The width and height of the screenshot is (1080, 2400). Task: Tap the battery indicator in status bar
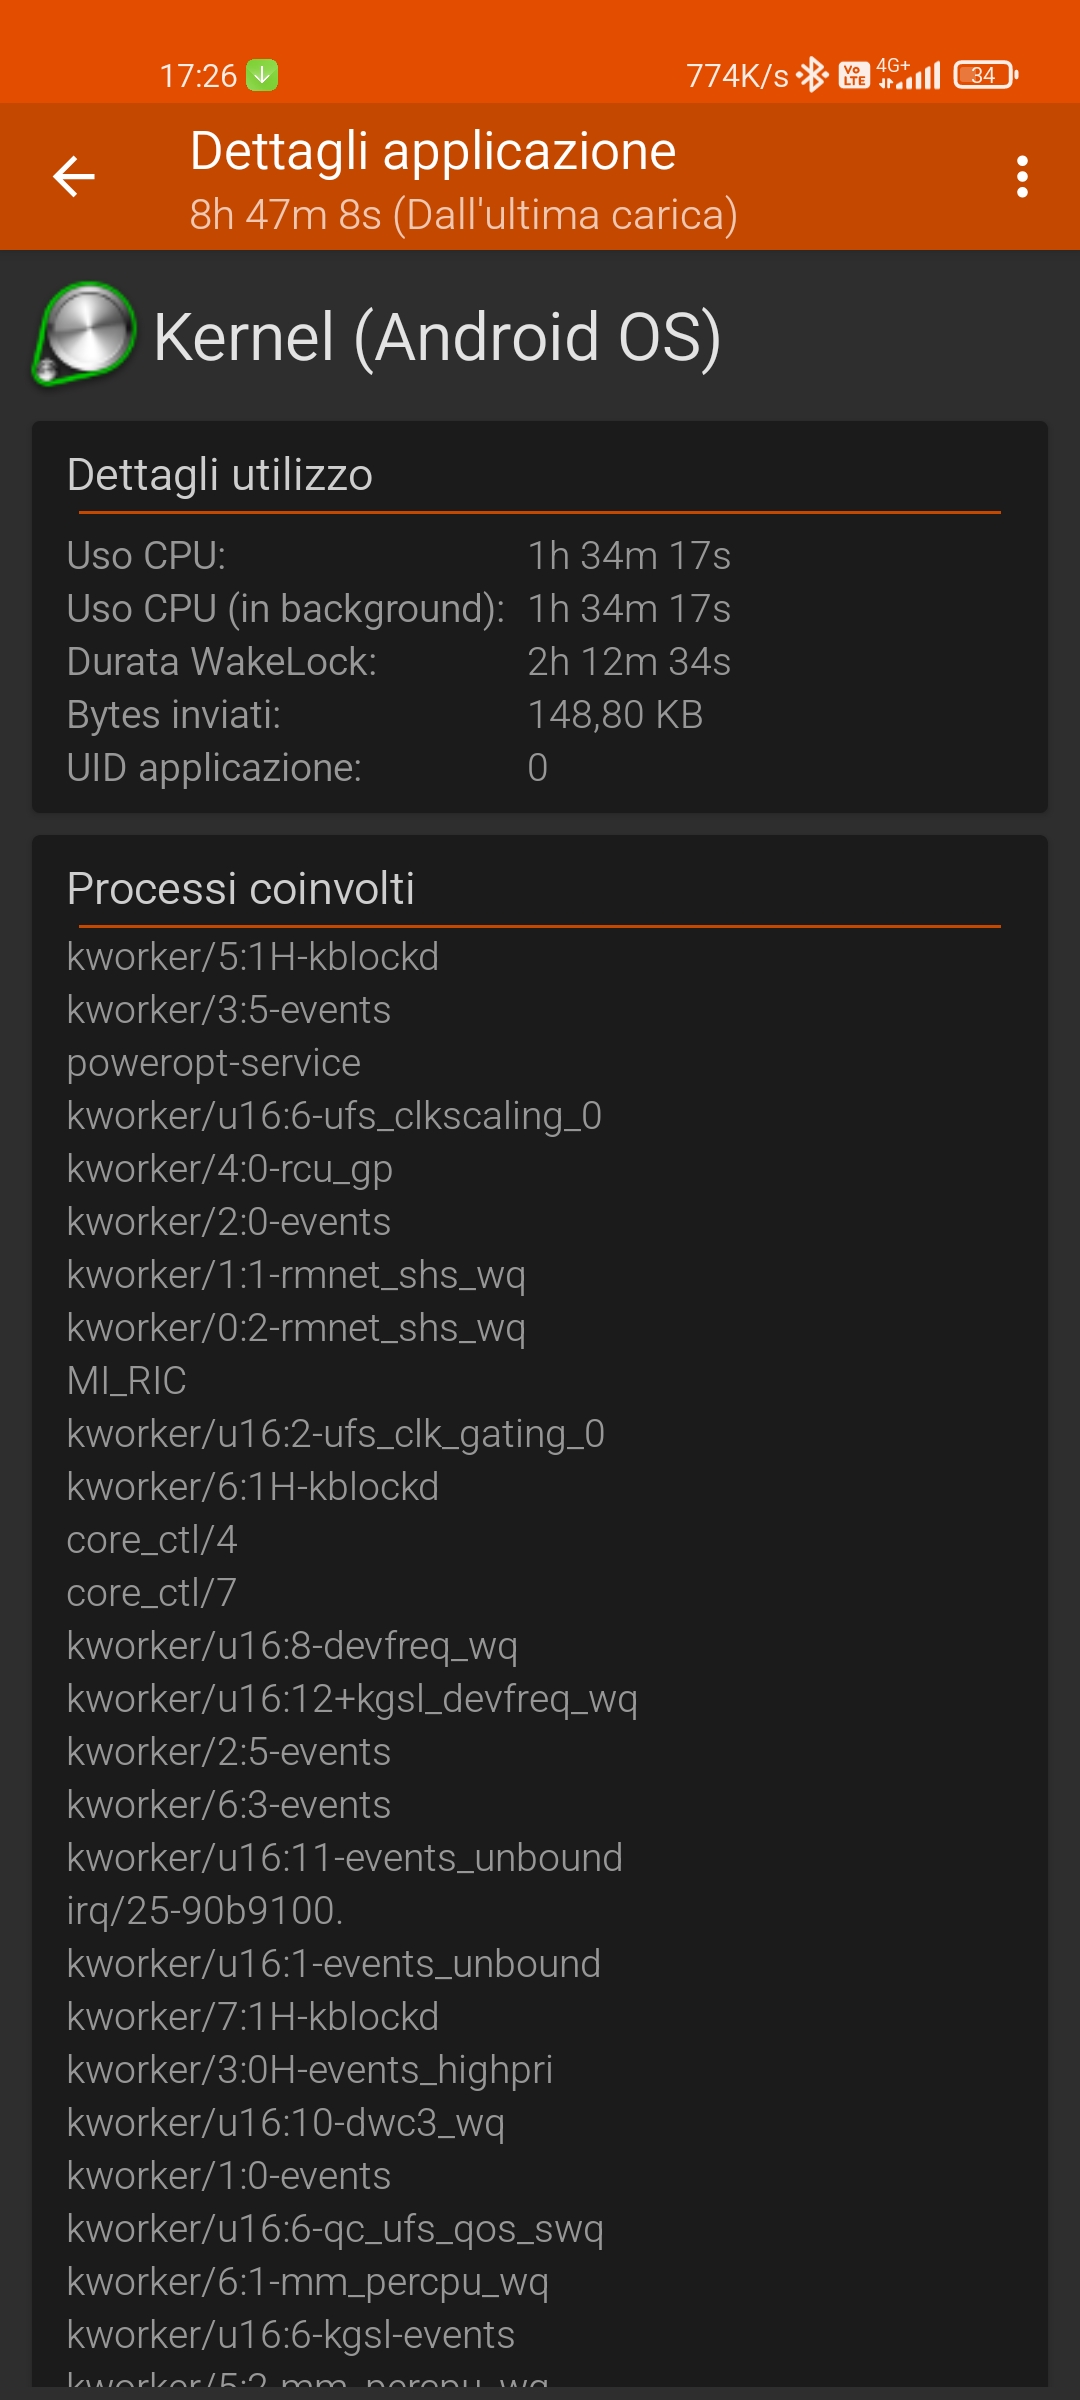(986, 75)
